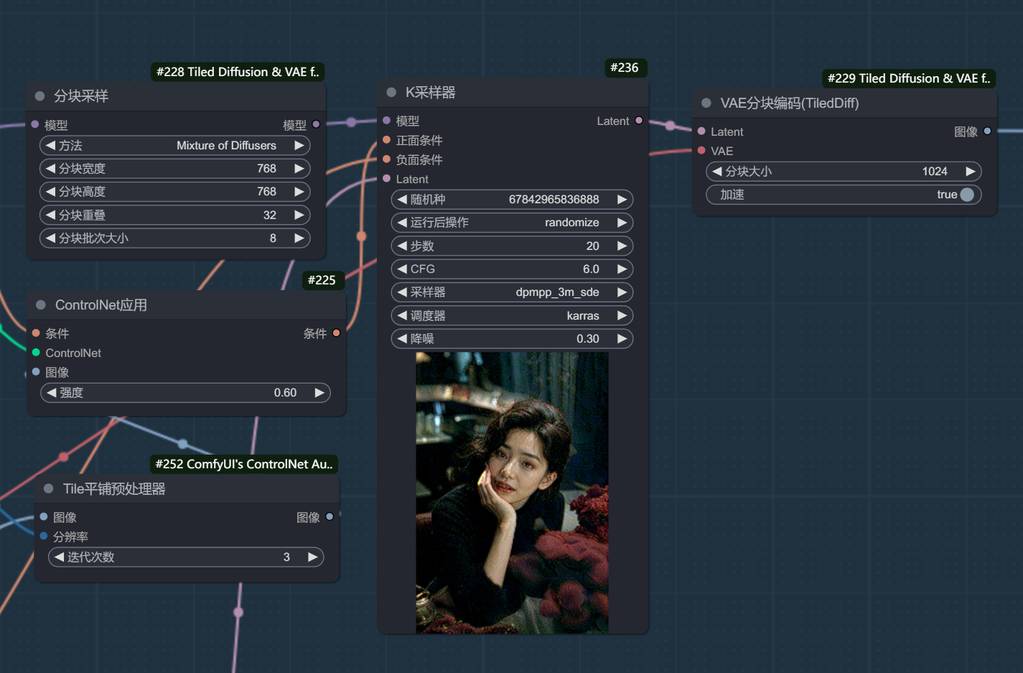Open the 运行后操作 randomize dropdown
The height and width of the screenshot is (673, 1023).
click(512, 223)
